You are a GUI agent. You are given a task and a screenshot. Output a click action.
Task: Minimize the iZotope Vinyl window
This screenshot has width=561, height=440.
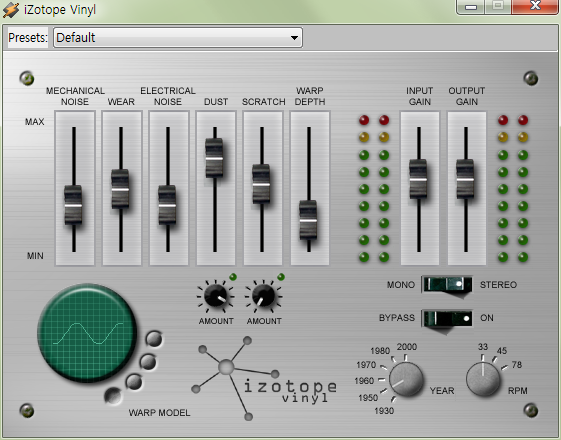click(471, 6)
